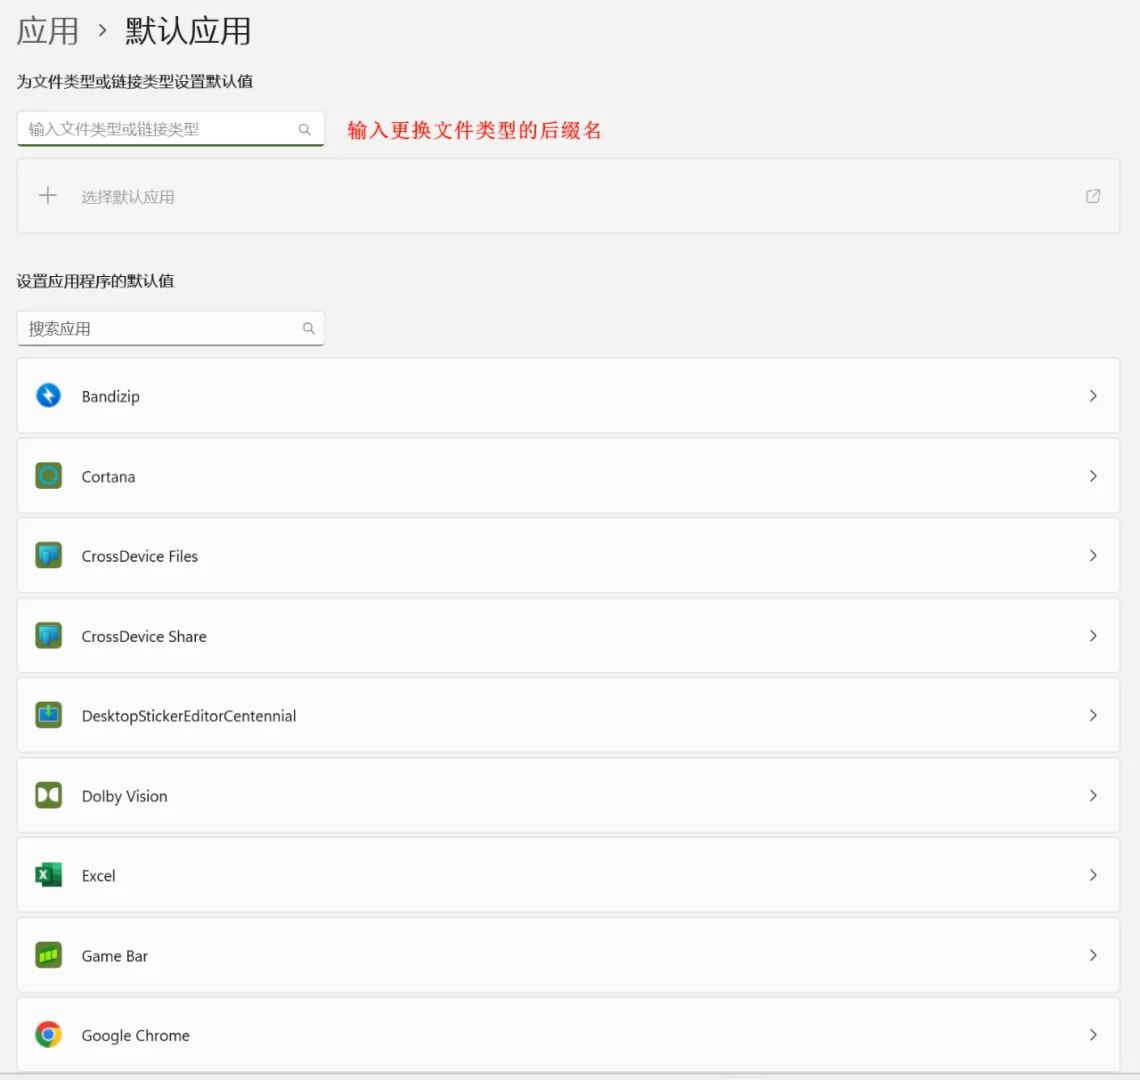This screenshot has width=1140, height=1080.
Task: Expand the Excel entry chevron
Action: pyautogui.click(x=1092, y=875)
